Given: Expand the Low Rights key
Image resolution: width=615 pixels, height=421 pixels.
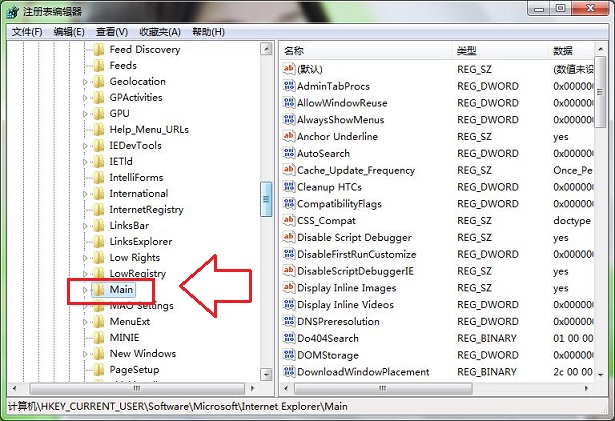Looking at the screenshot, I should 85,258.
